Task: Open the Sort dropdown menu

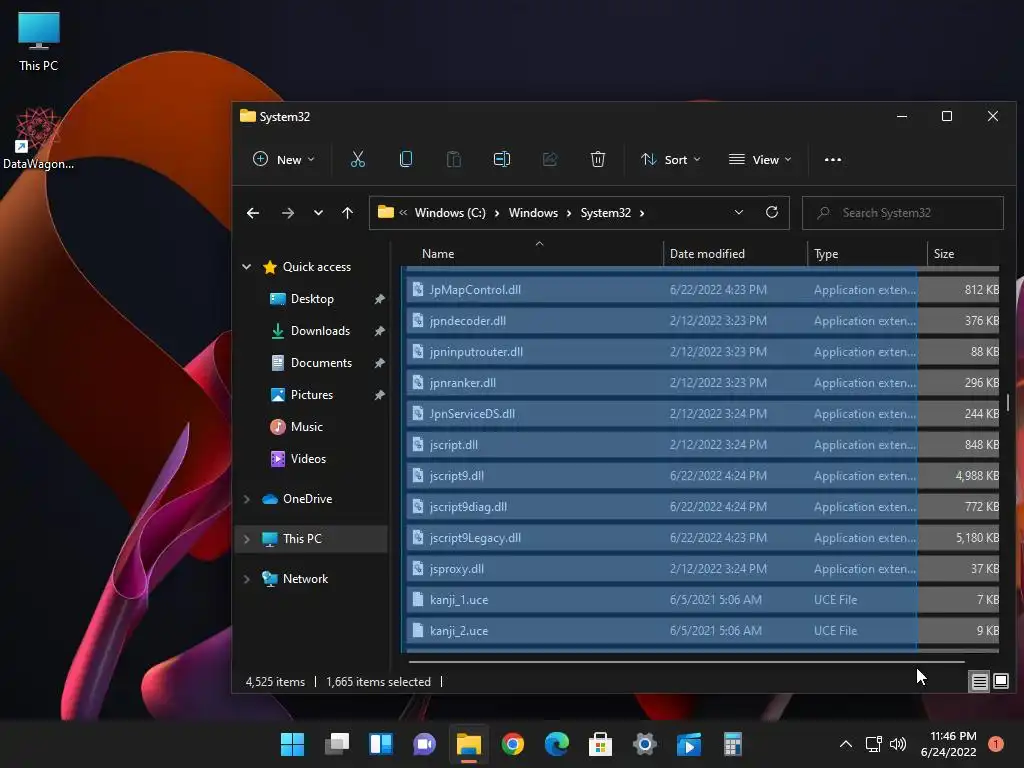Action: [x=671, y=159]
